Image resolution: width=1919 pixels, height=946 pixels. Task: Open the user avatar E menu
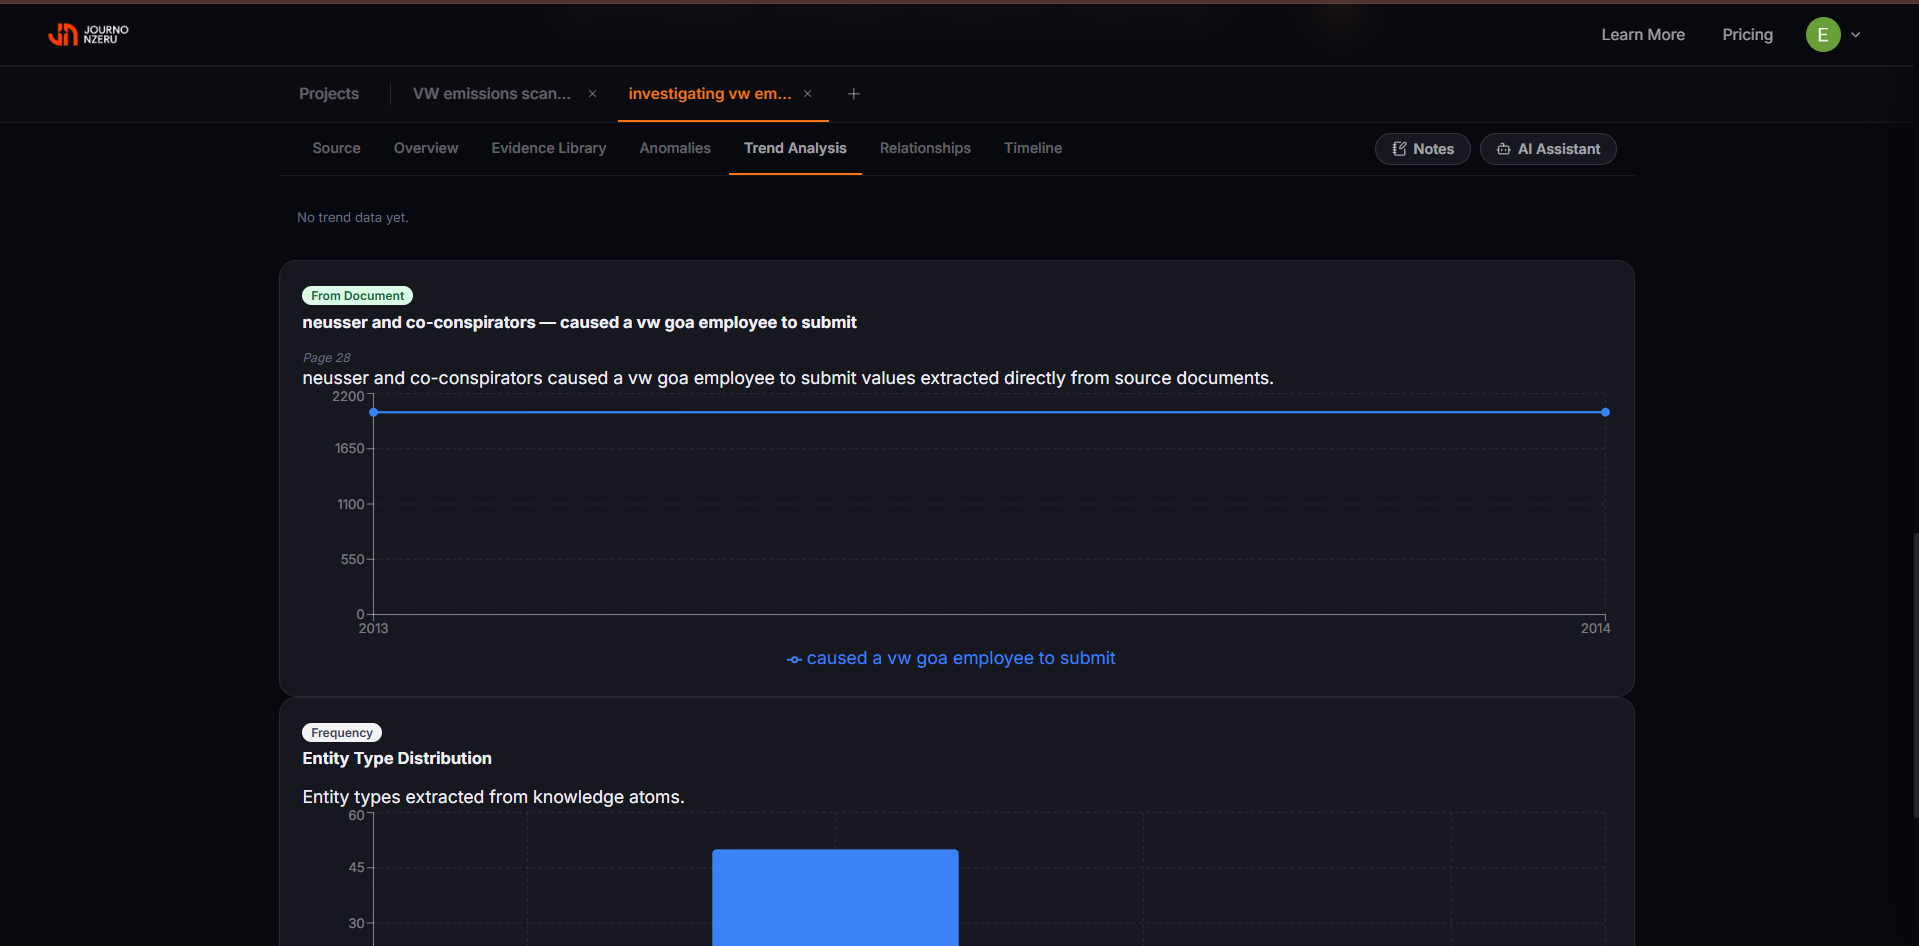pyautogui.click(x=1823, y=35)
